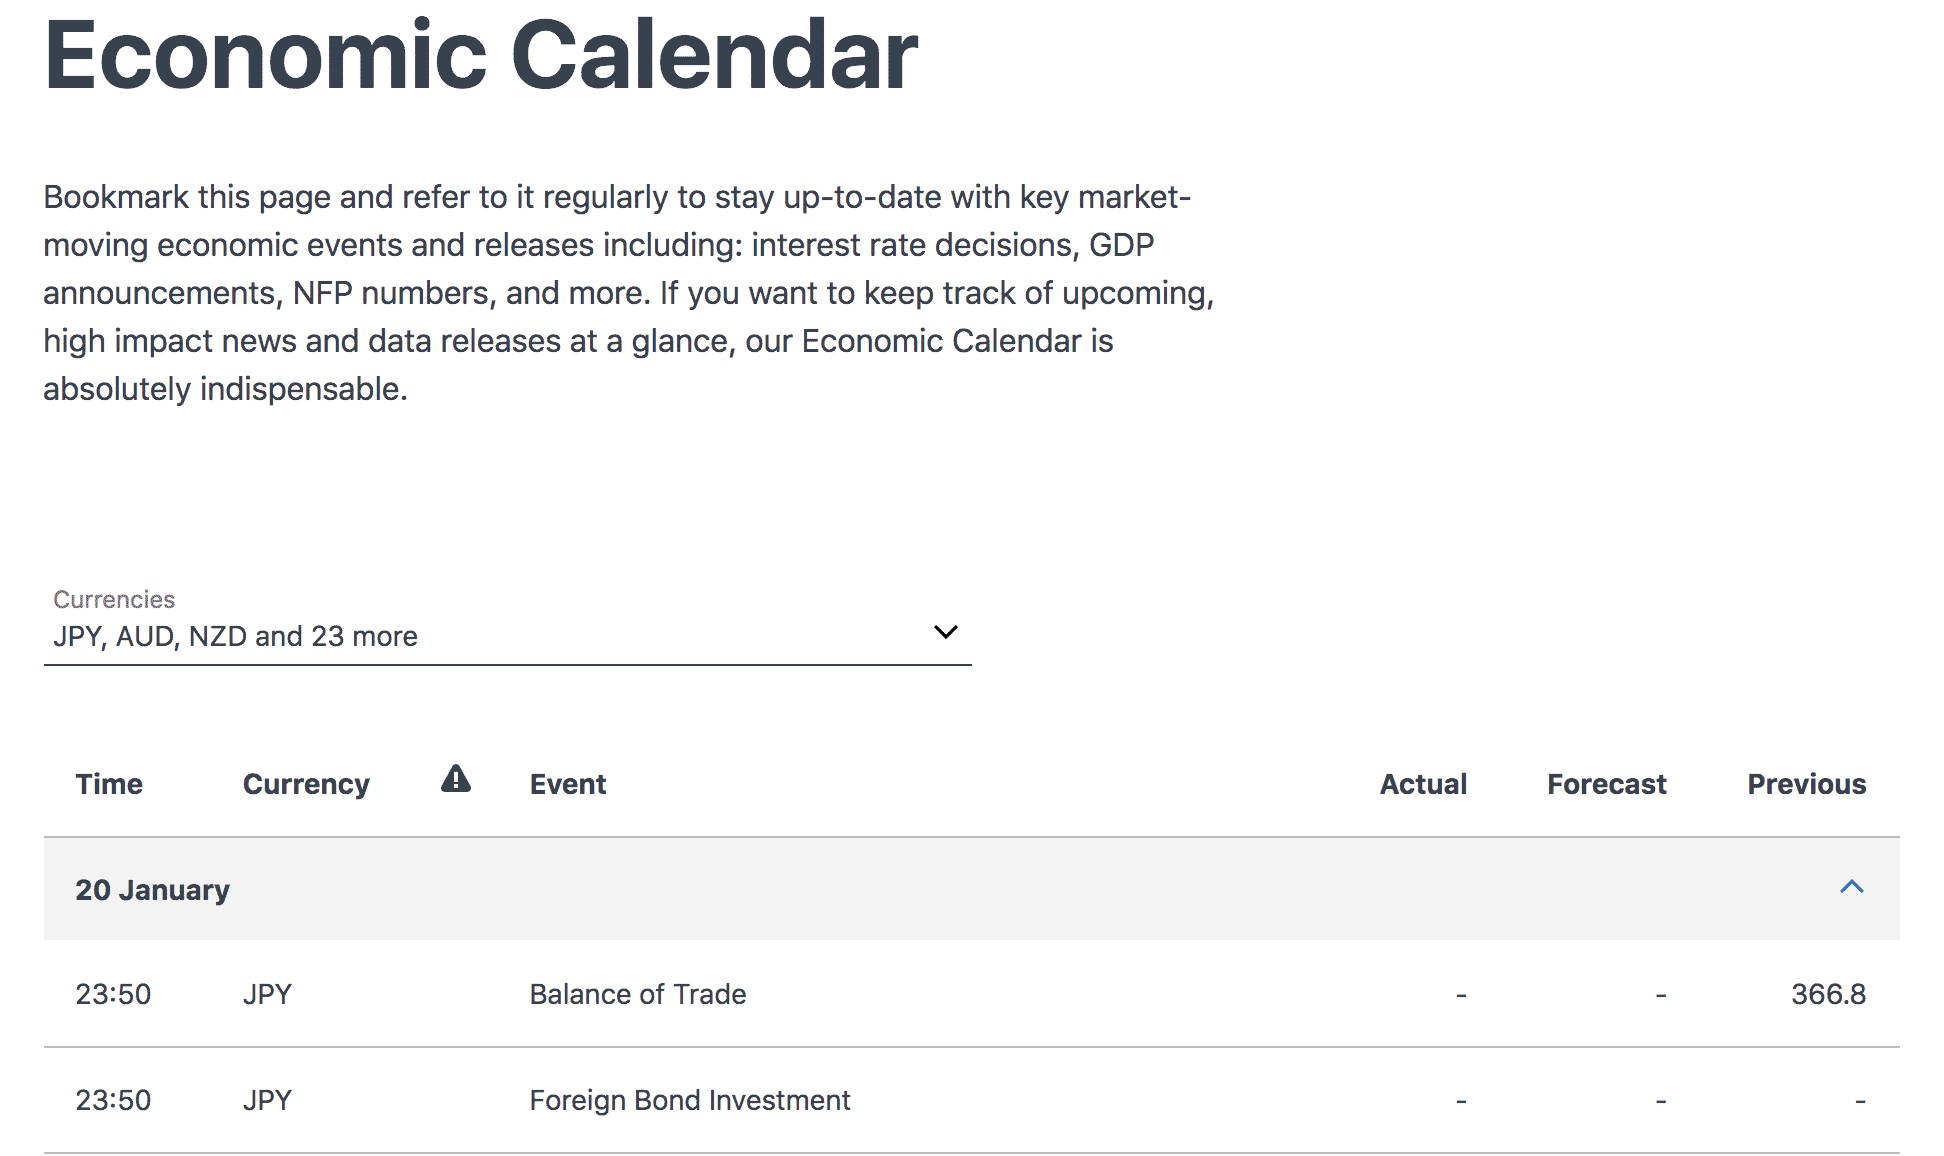Click the 366.8 previous value

click(1828, 994)
